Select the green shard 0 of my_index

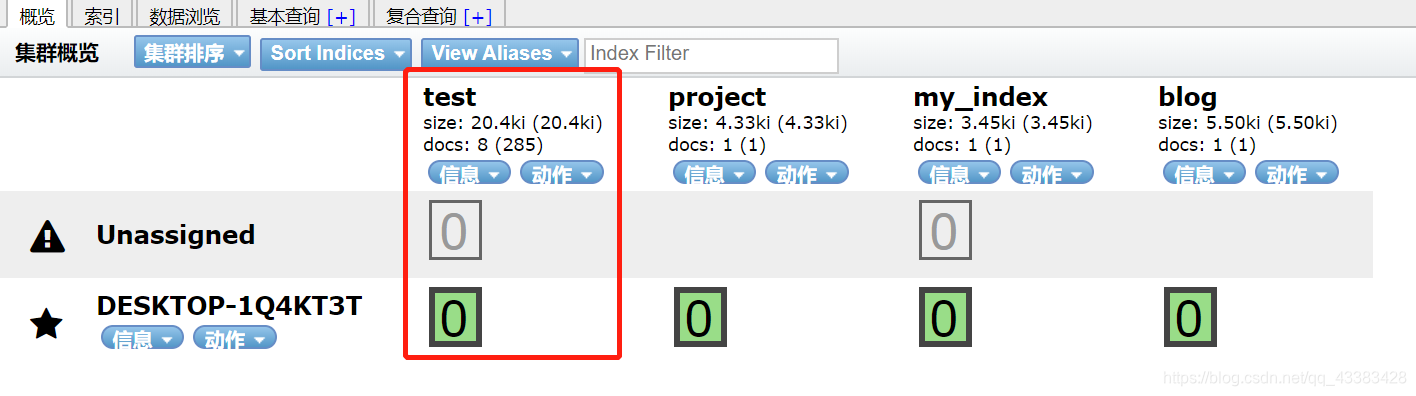point(945,317)
